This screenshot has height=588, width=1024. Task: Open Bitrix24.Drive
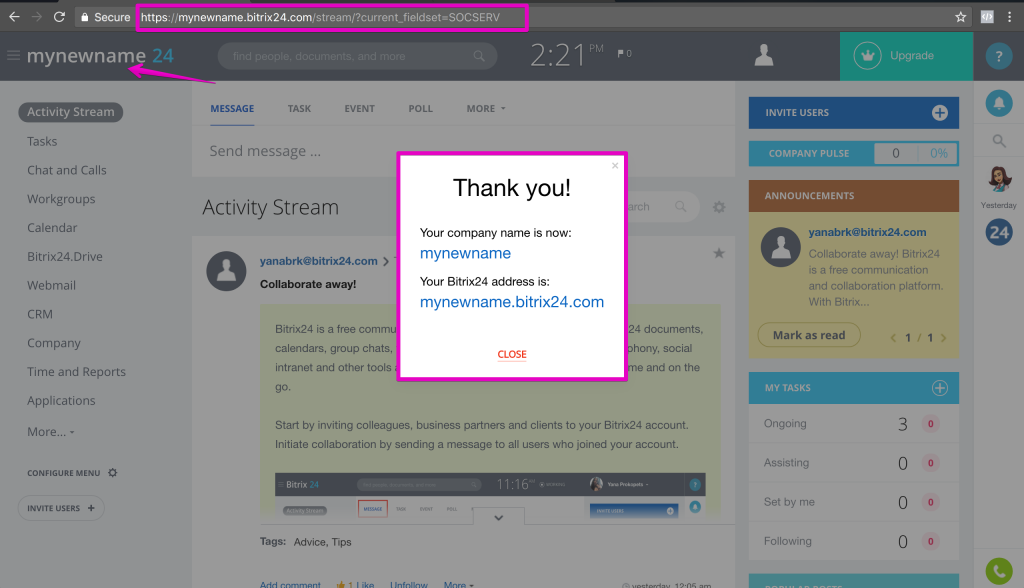click(x=65, y=256)
